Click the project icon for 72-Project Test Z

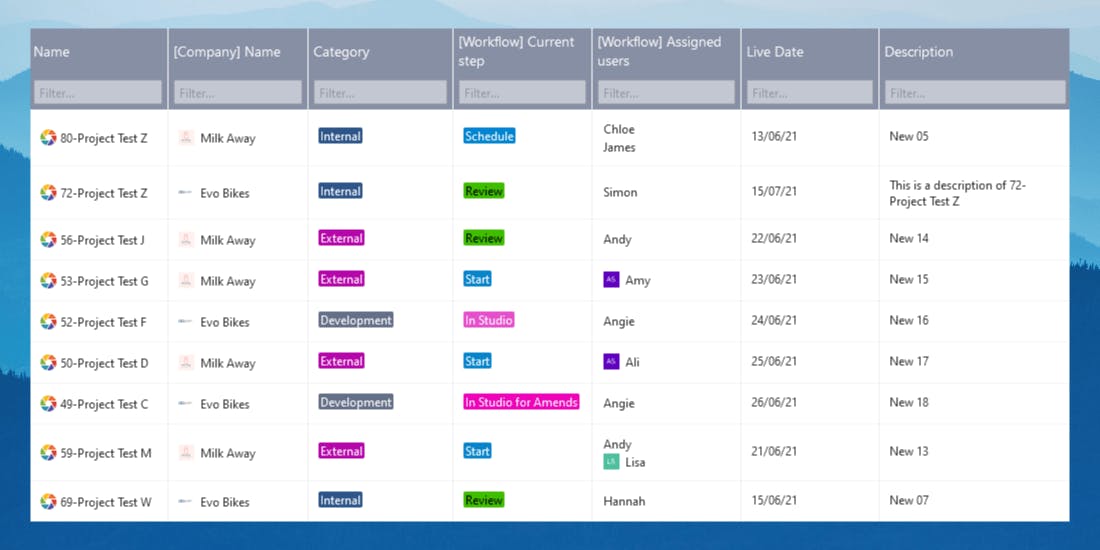(x=48, y=192)
